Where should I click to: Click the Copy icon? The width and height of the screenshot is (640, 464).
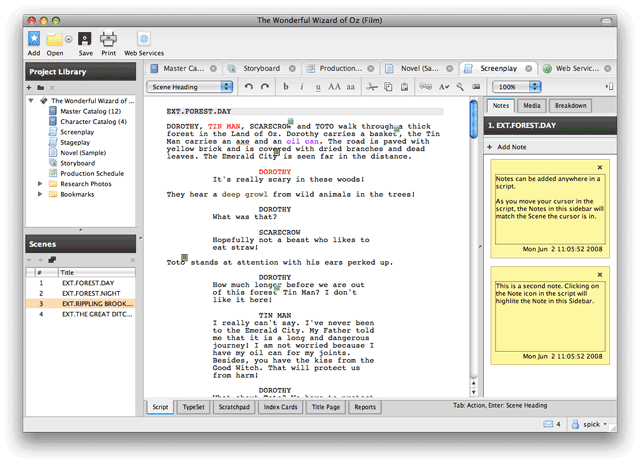388,87
